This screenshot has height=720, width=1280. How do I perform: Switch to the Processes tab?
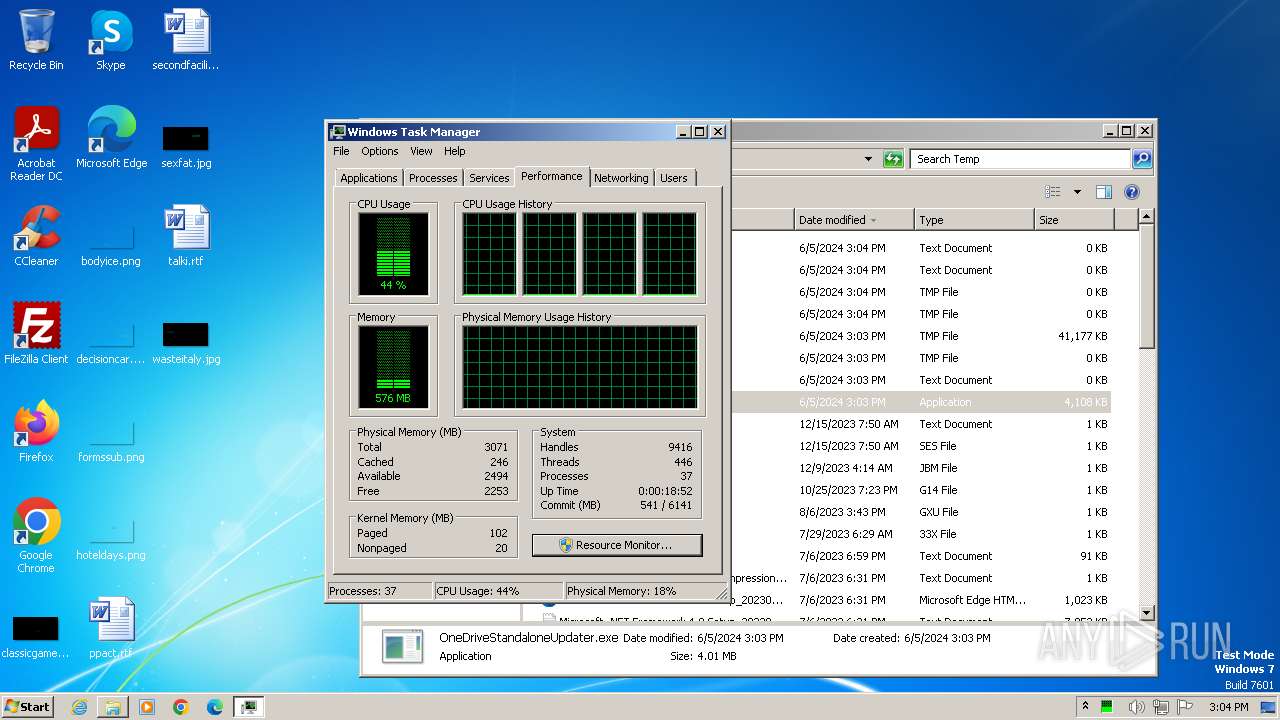433,178
